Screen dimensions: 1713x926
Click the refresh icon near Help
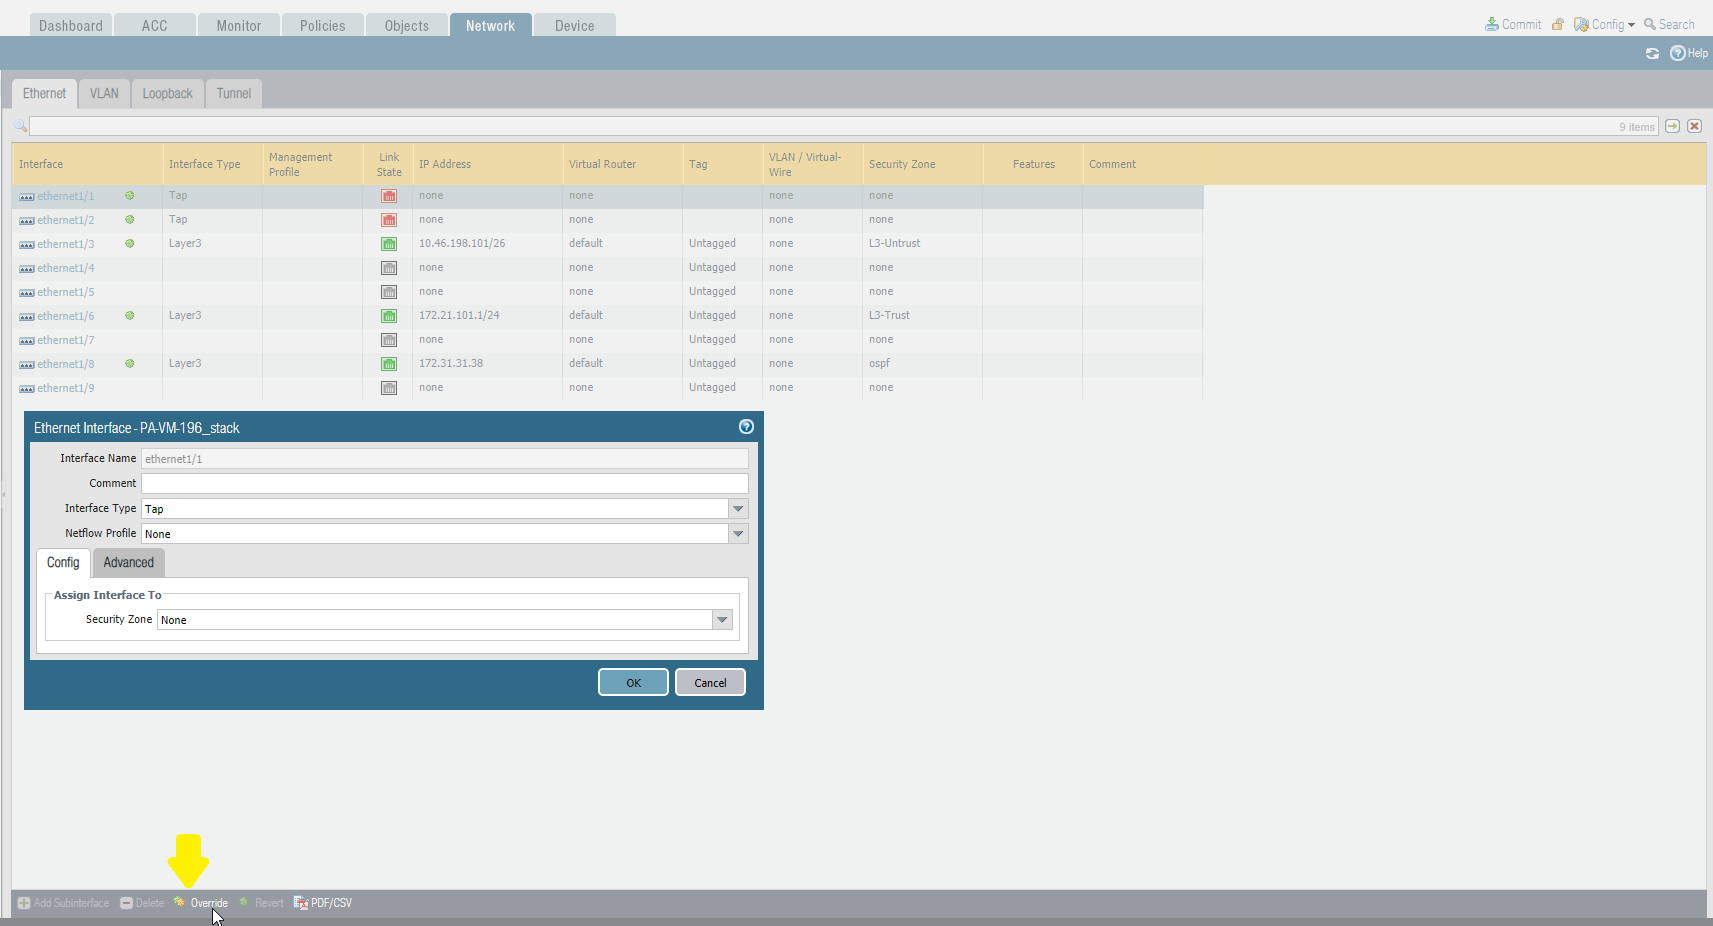click(1652, 53)
